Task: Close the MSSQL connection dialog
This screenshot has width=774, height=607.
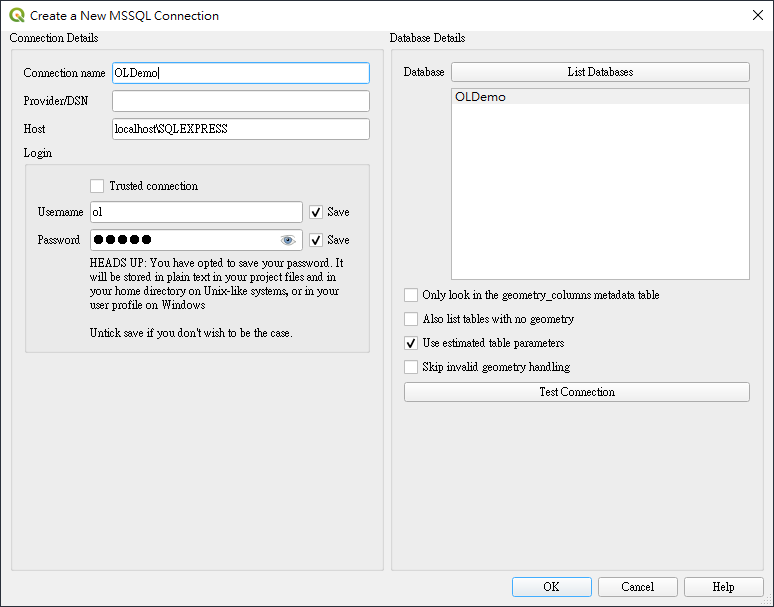Action: (758, 15)
